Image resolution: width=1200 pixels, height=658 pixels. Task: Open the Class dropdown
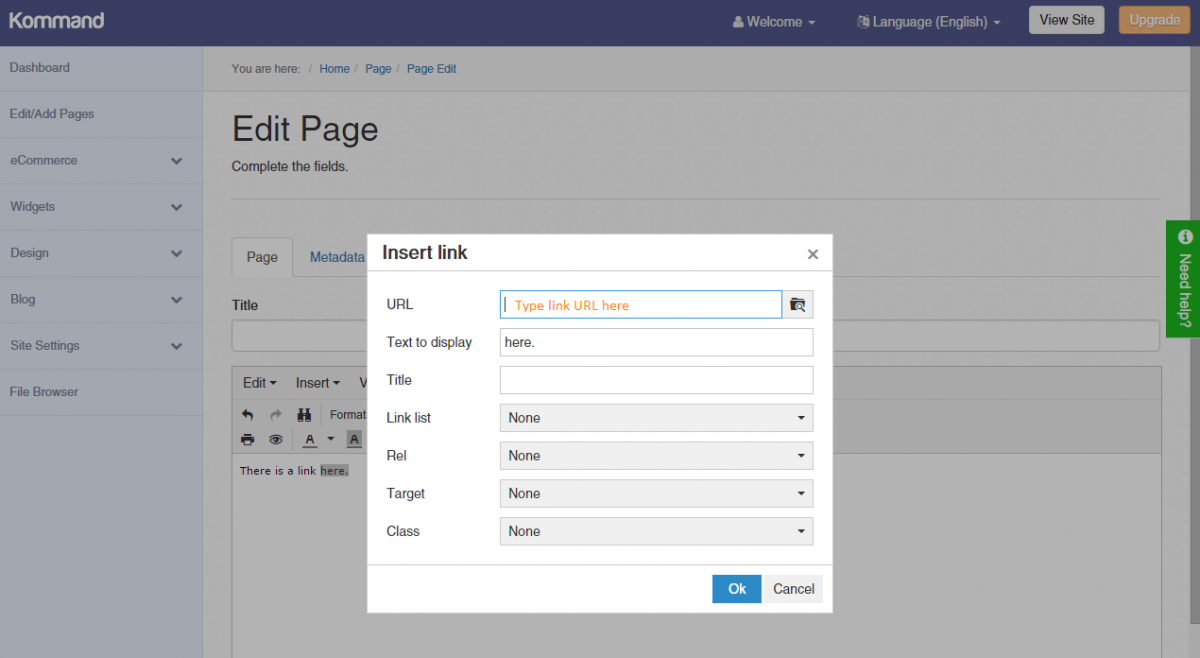pyautogui.click(x=656, y=532)
